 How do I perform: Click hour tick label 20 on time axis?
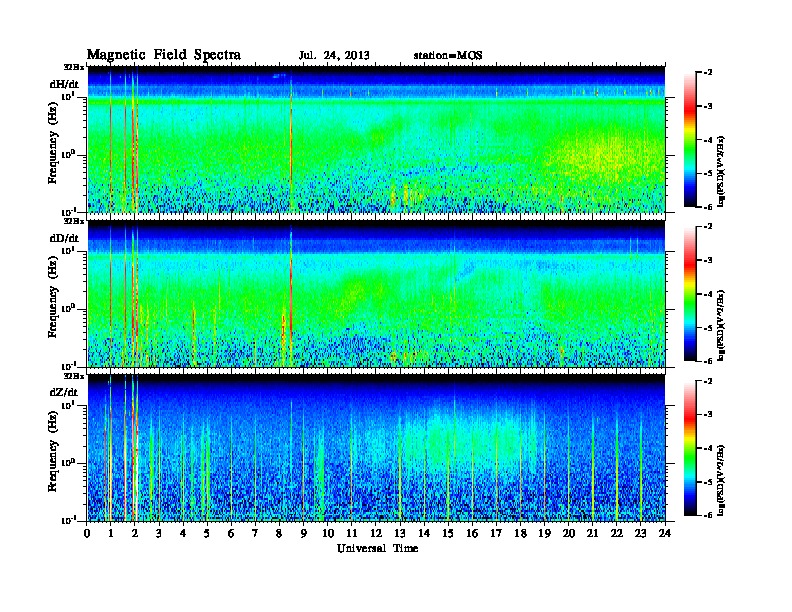569,534
